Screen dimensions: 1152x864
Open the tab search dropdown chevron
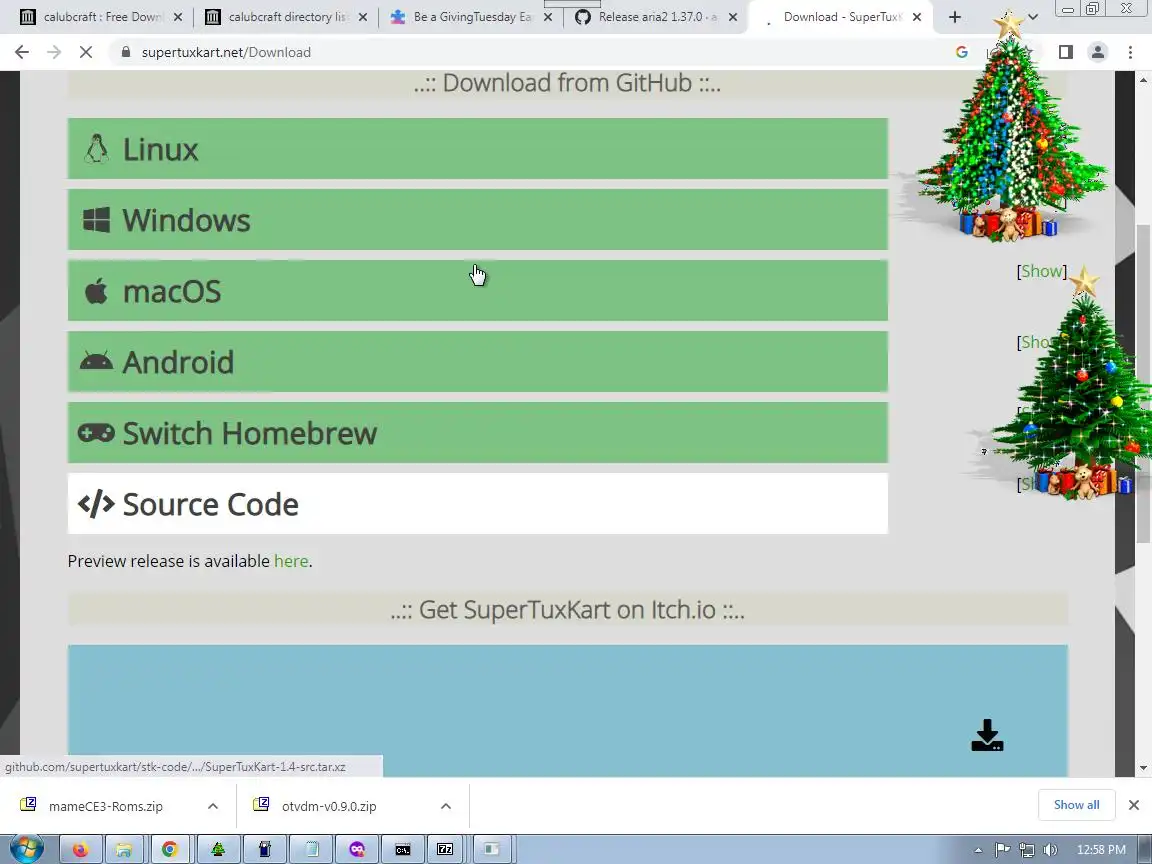click(1033, 17)
